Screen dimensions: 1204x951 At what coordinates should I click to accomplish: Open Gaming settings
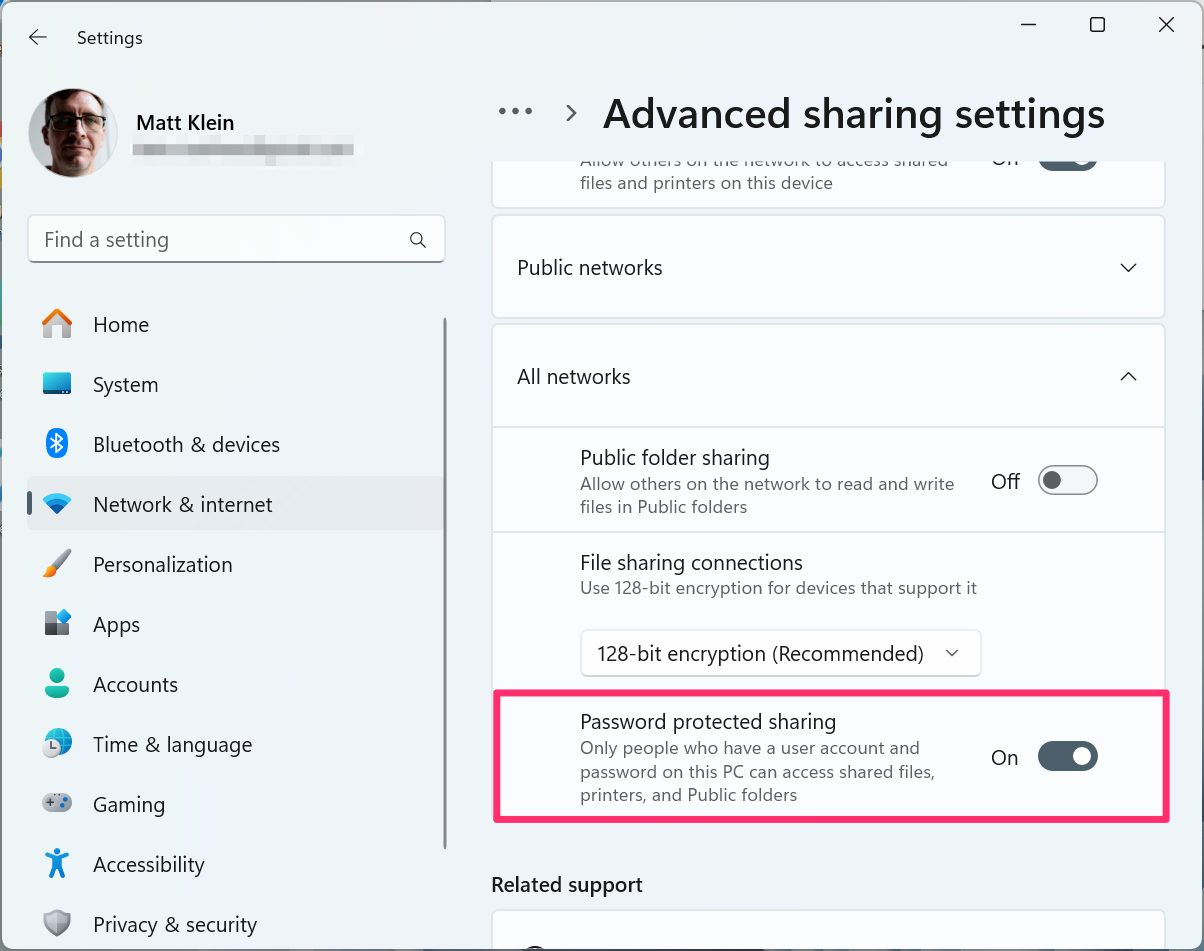pyautogui.click(x=236, y=804)
